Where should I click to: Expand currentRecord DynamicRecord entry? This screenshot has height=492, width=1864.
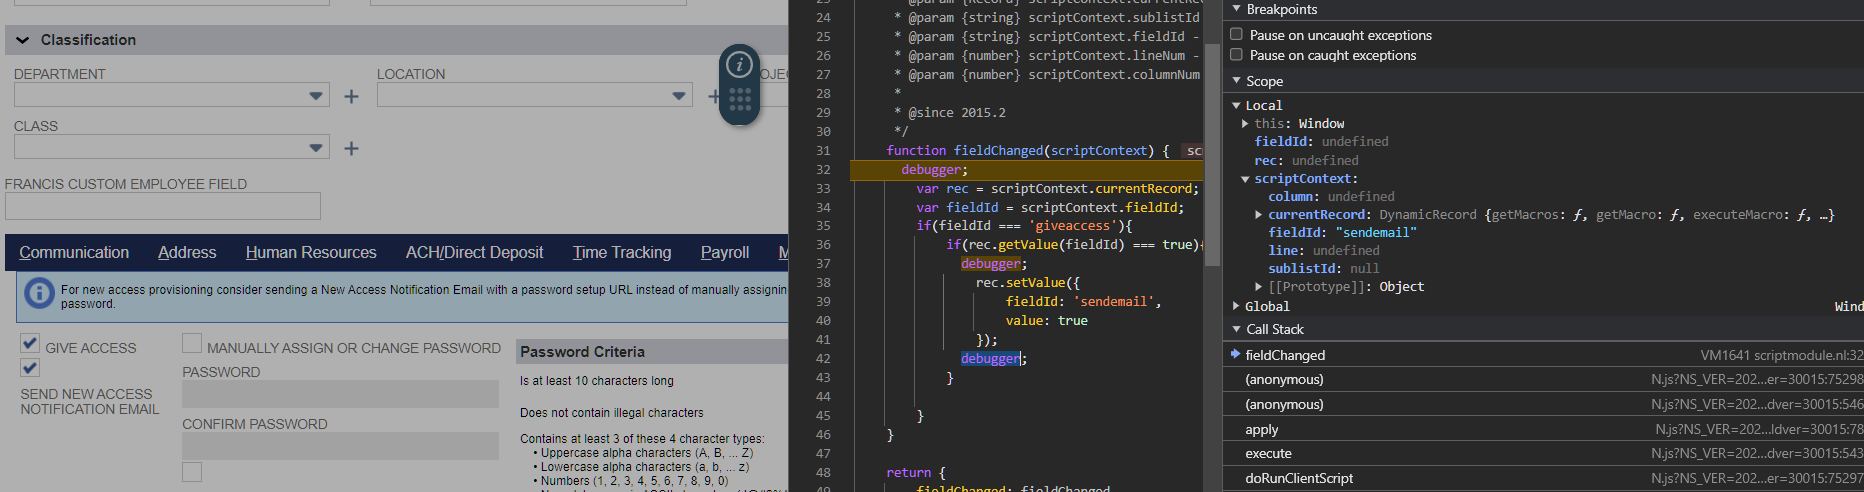(x=1258, y=215)
